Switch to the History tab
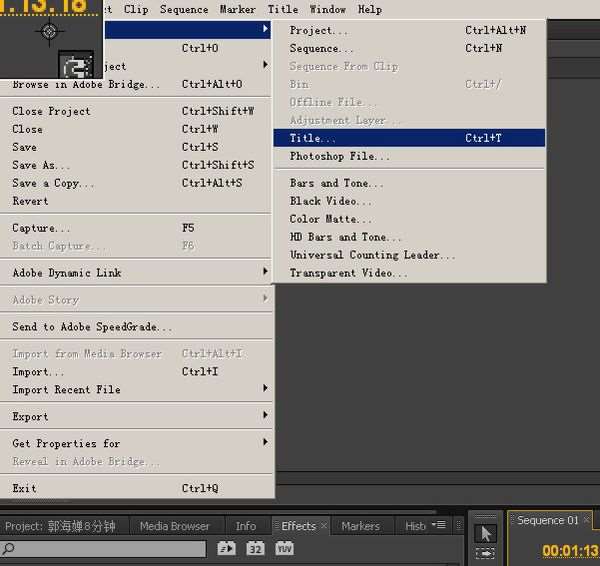Viewport: 600px width, 566px height. [x=415, y=526]
